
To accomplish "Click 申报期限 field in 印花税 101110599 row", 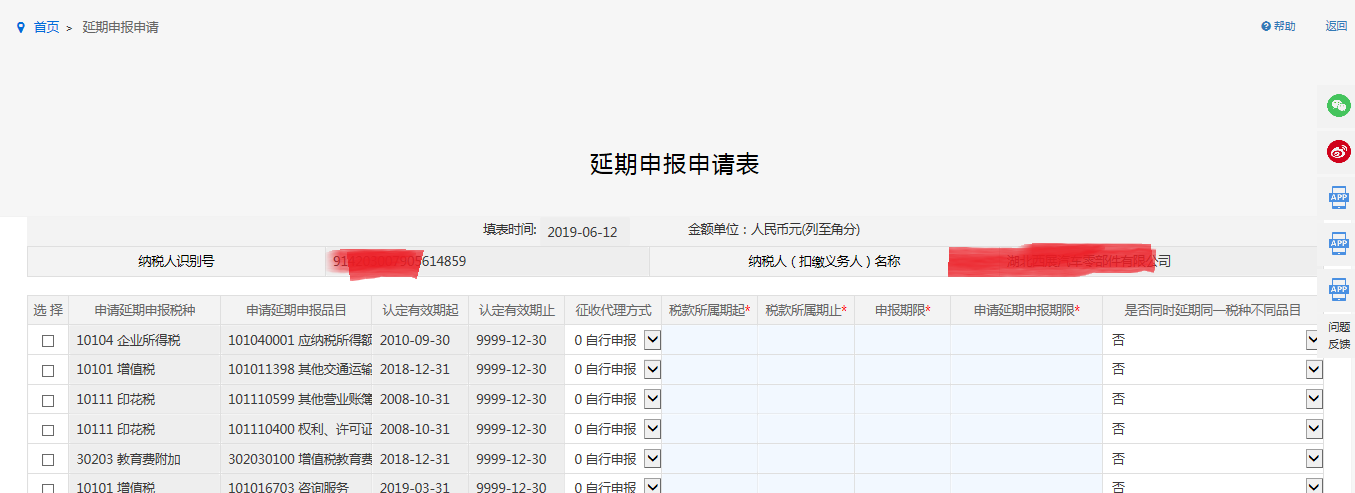I will coord(902,400).
